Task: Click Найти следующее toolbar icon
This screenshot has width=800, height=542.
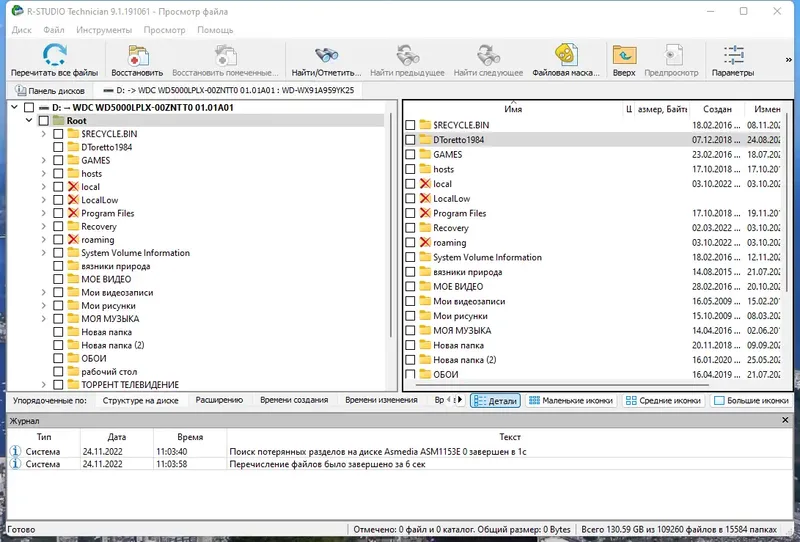Action: click(488, 55)
